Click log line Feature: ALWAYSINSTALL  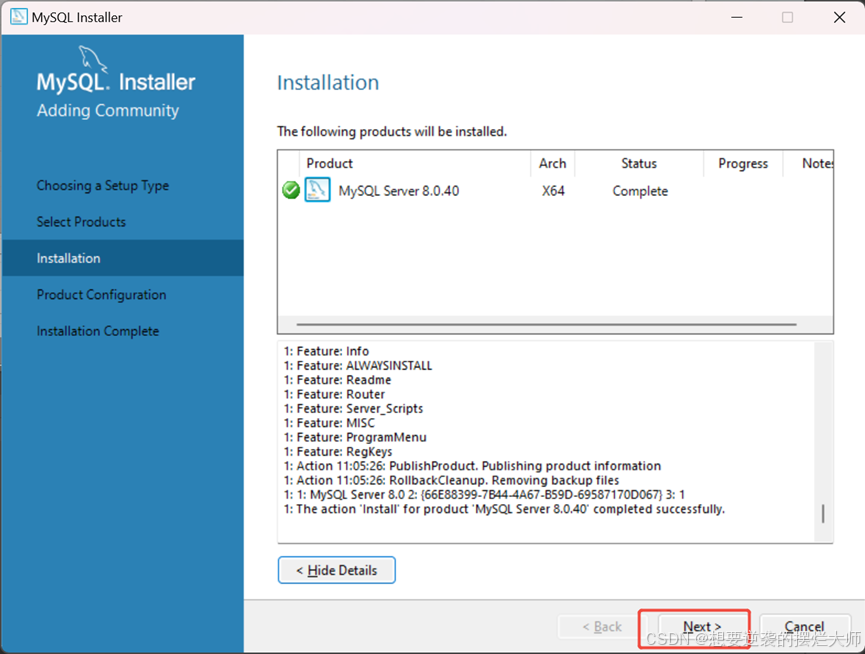[x=357, y=365]
